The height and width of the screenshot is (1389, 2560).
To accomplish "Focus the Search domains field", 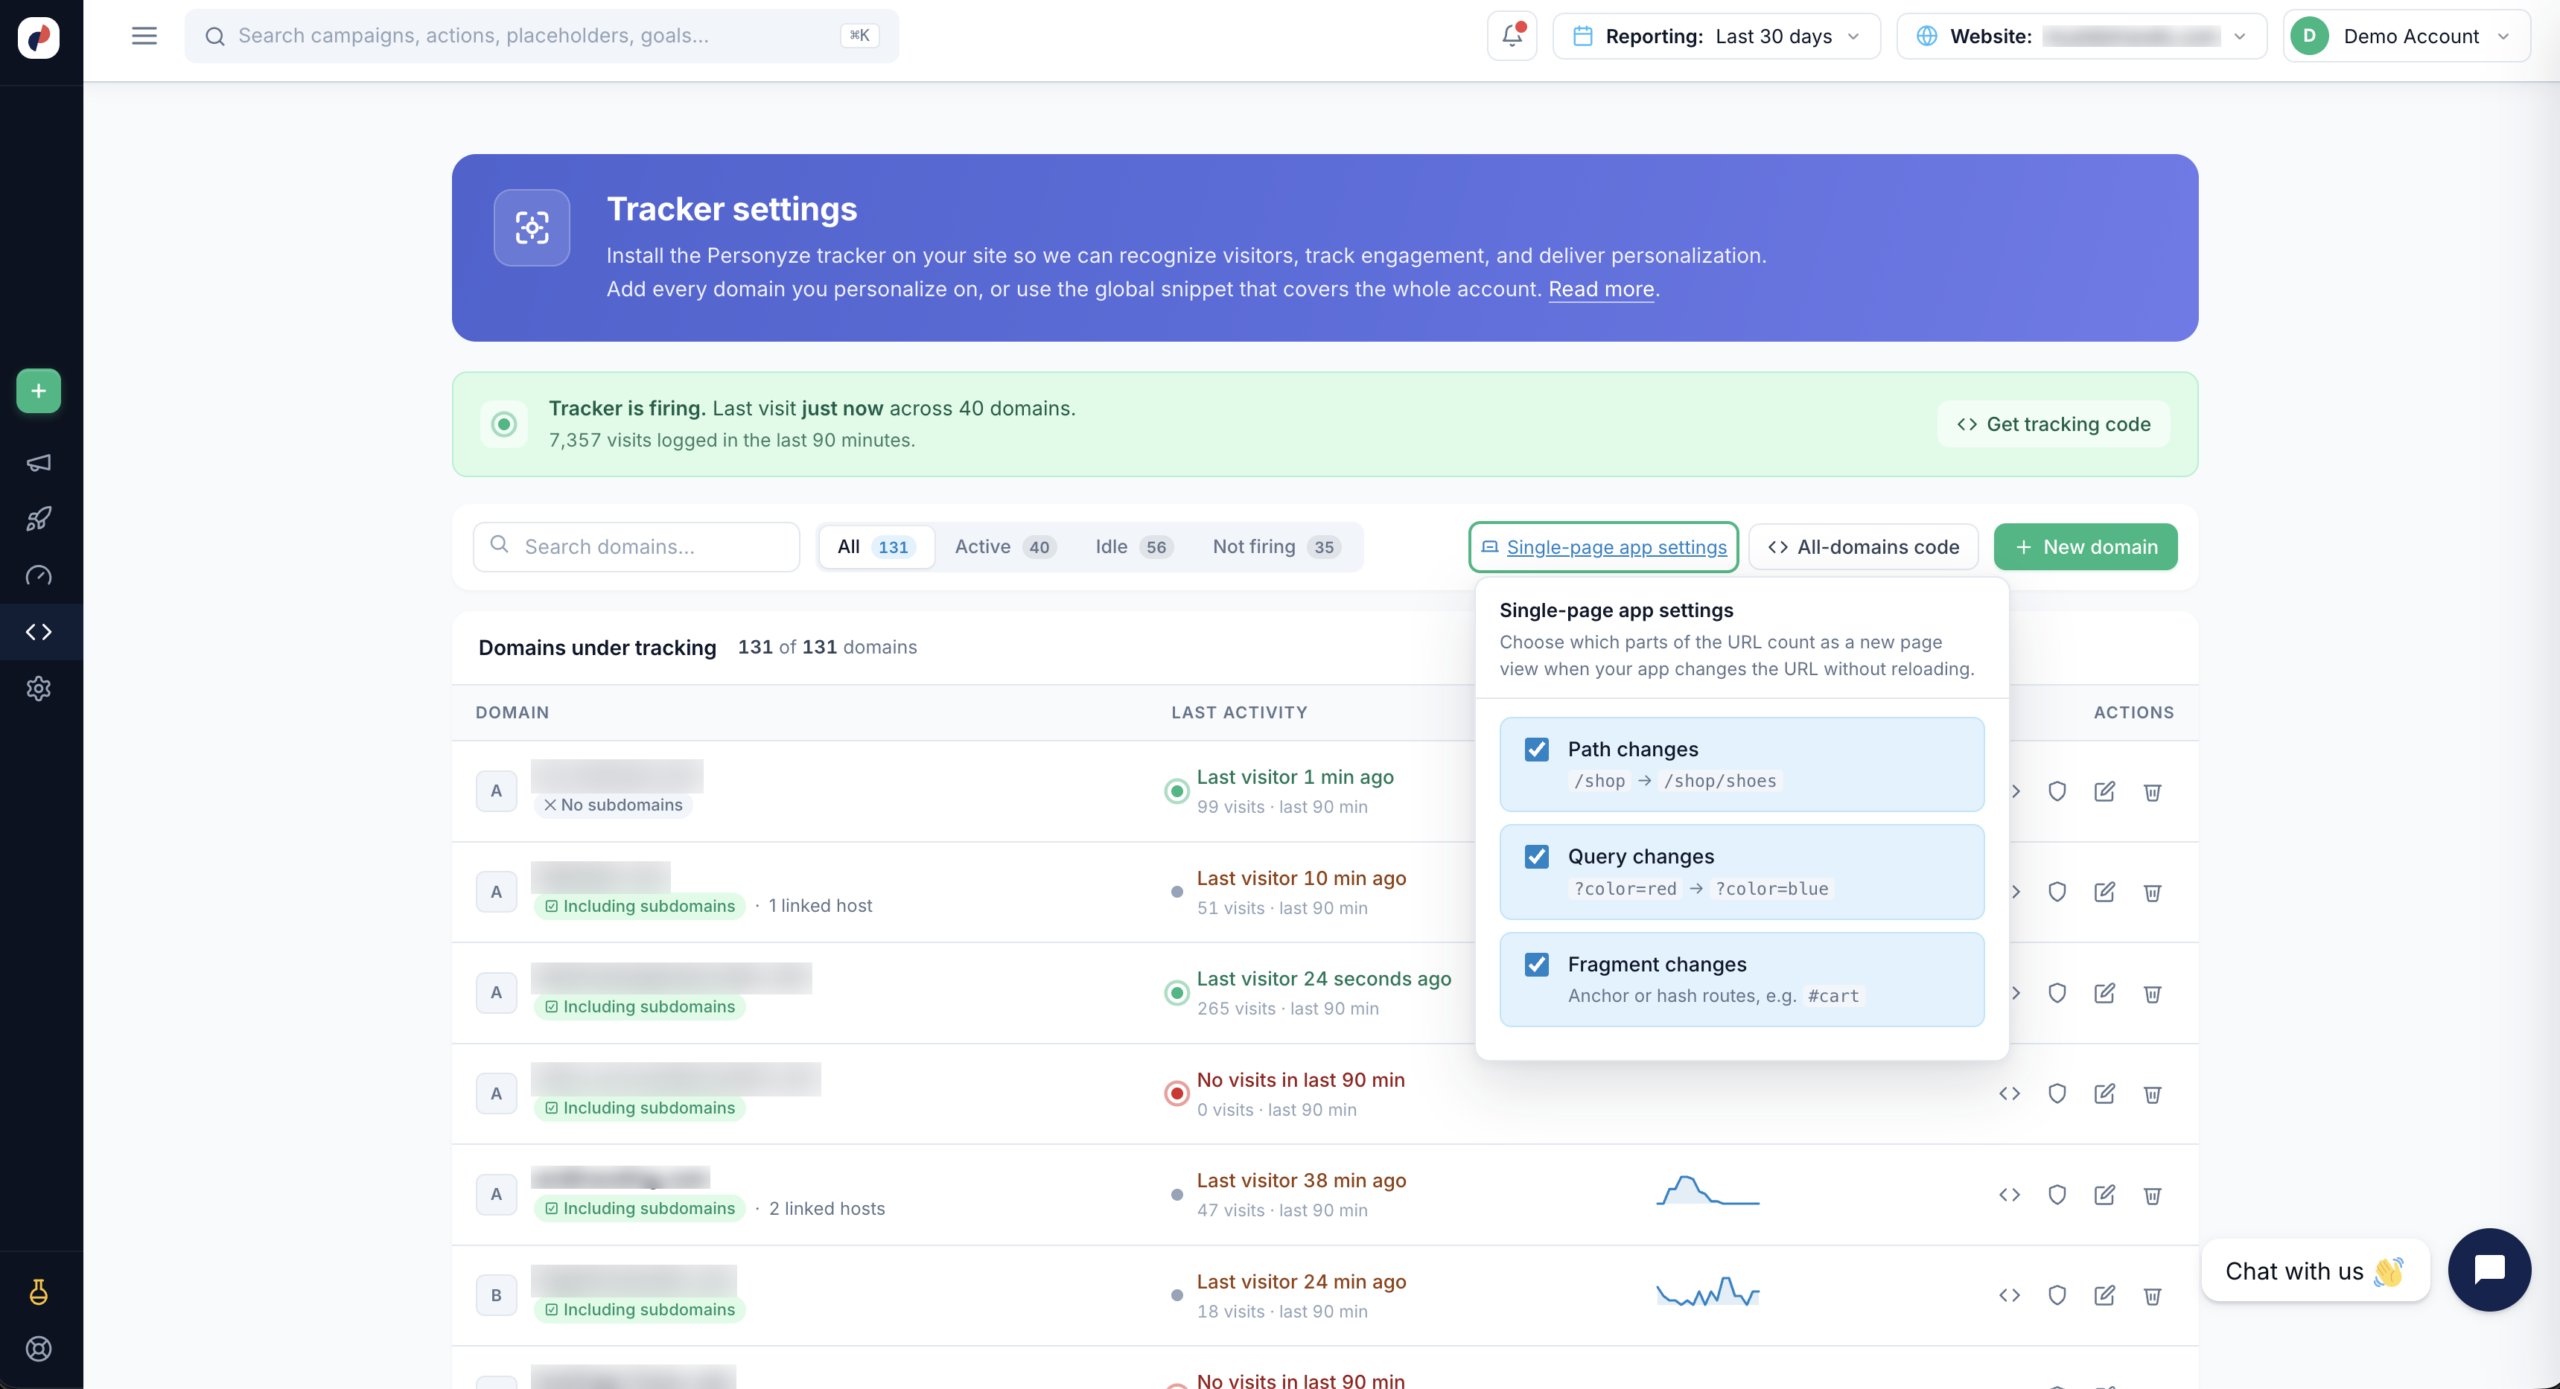I will [x=636, y=547].
